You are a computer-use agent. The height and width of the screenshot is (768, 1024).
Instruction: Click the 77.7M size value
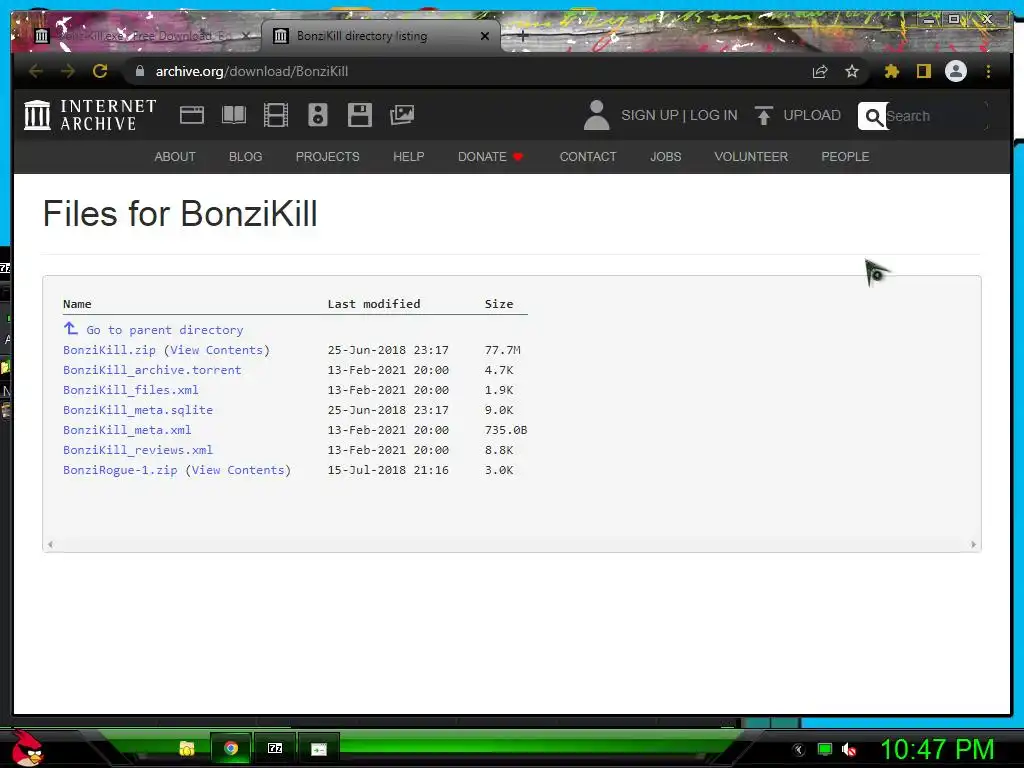coord(502,350)
